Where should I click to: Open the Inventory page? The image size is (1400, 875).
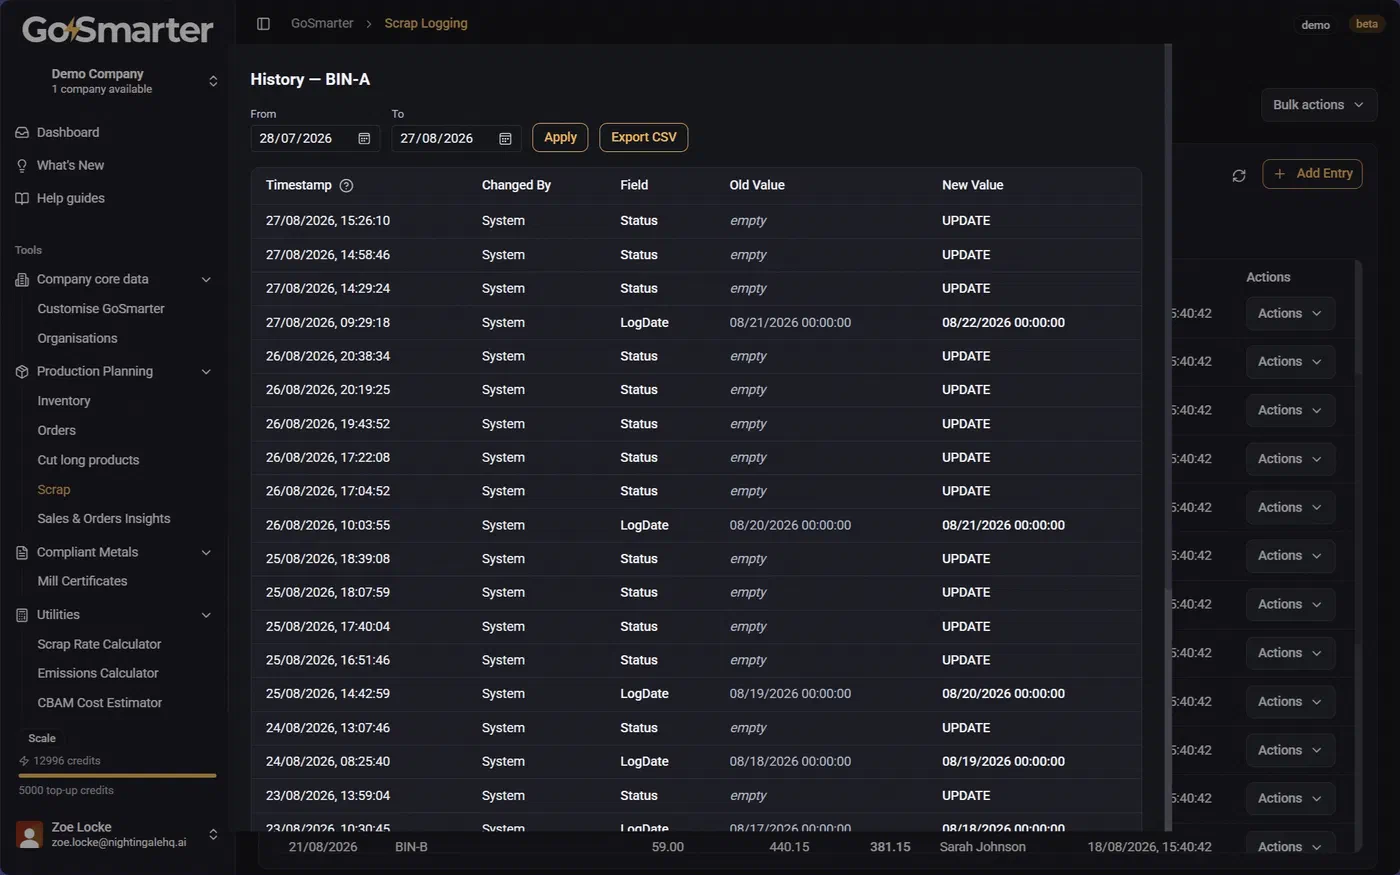tap(64, 401)
